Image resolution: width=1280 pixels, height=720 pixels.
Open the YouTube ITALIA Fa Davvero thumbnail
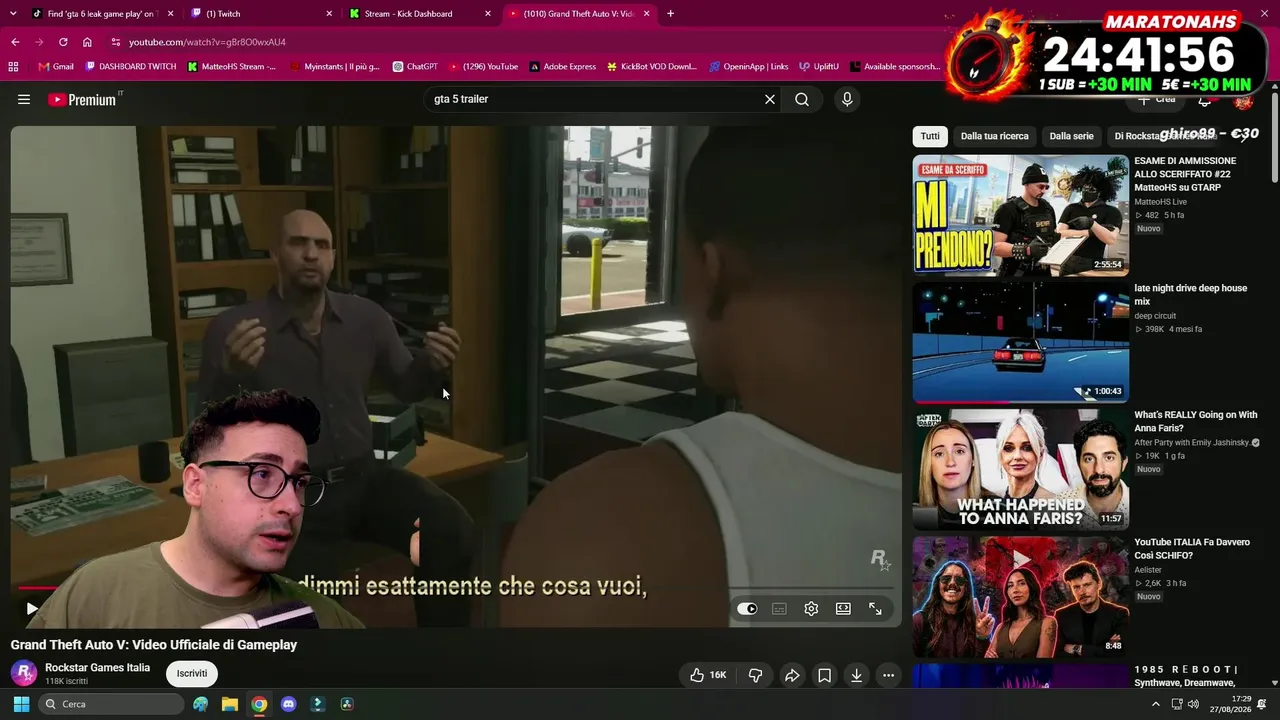(x=1021, y=596)
